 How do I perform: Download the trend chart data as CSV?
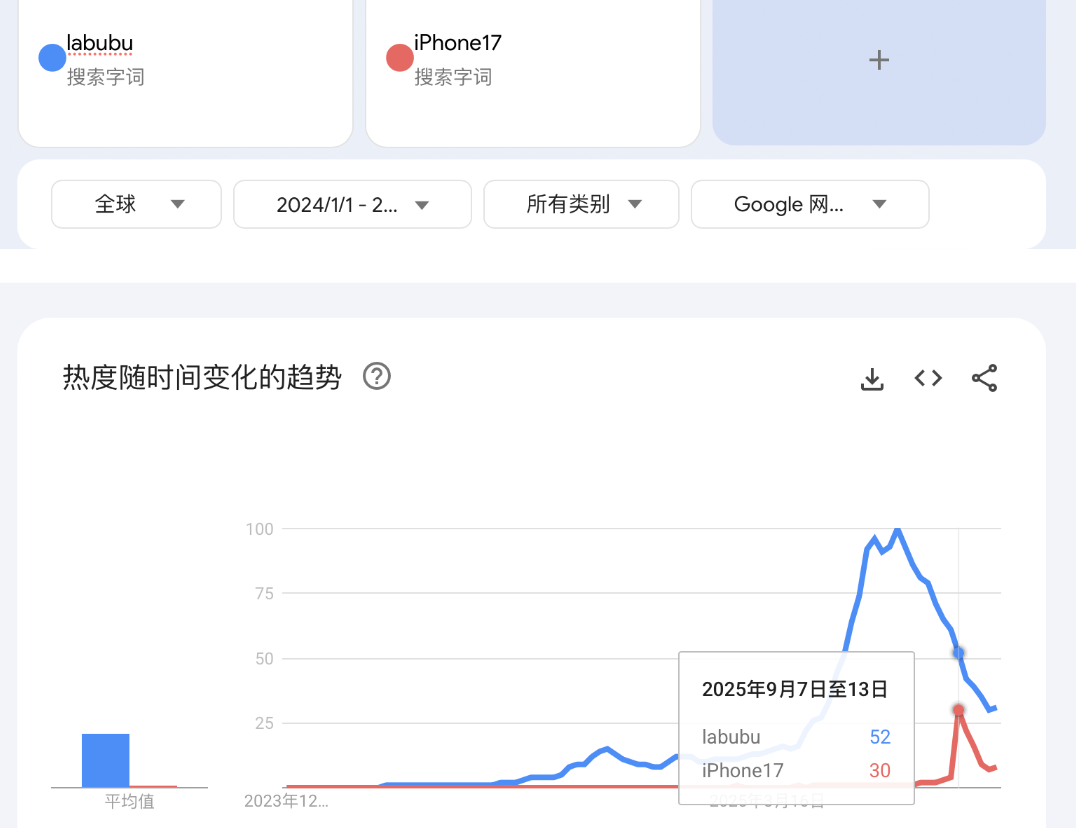(872, 378)
